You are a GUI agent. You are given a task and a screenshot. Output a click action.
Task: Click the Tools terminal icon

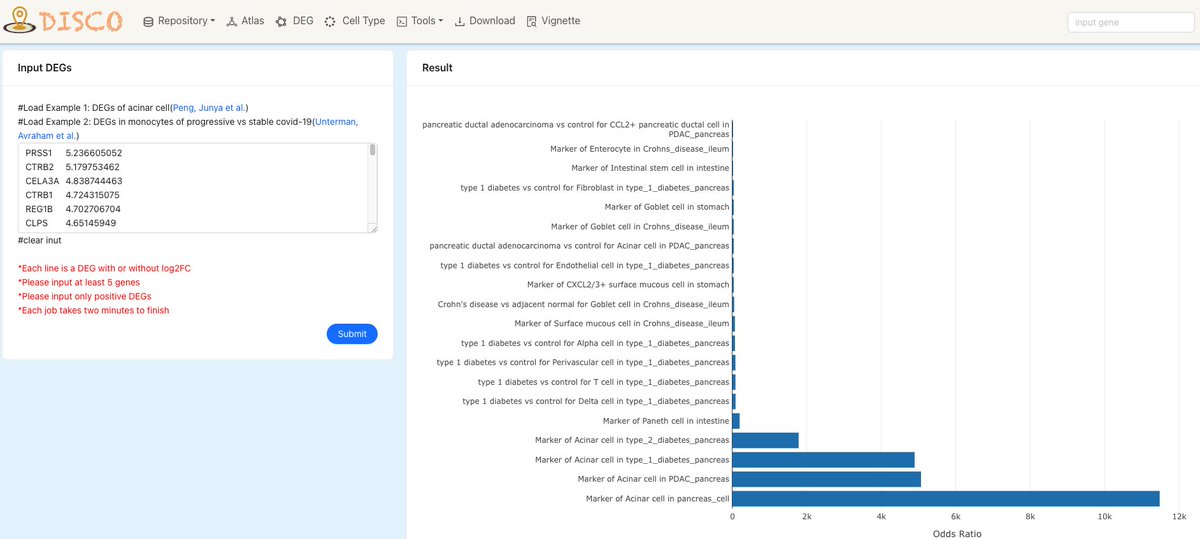(x=402, y=21)
